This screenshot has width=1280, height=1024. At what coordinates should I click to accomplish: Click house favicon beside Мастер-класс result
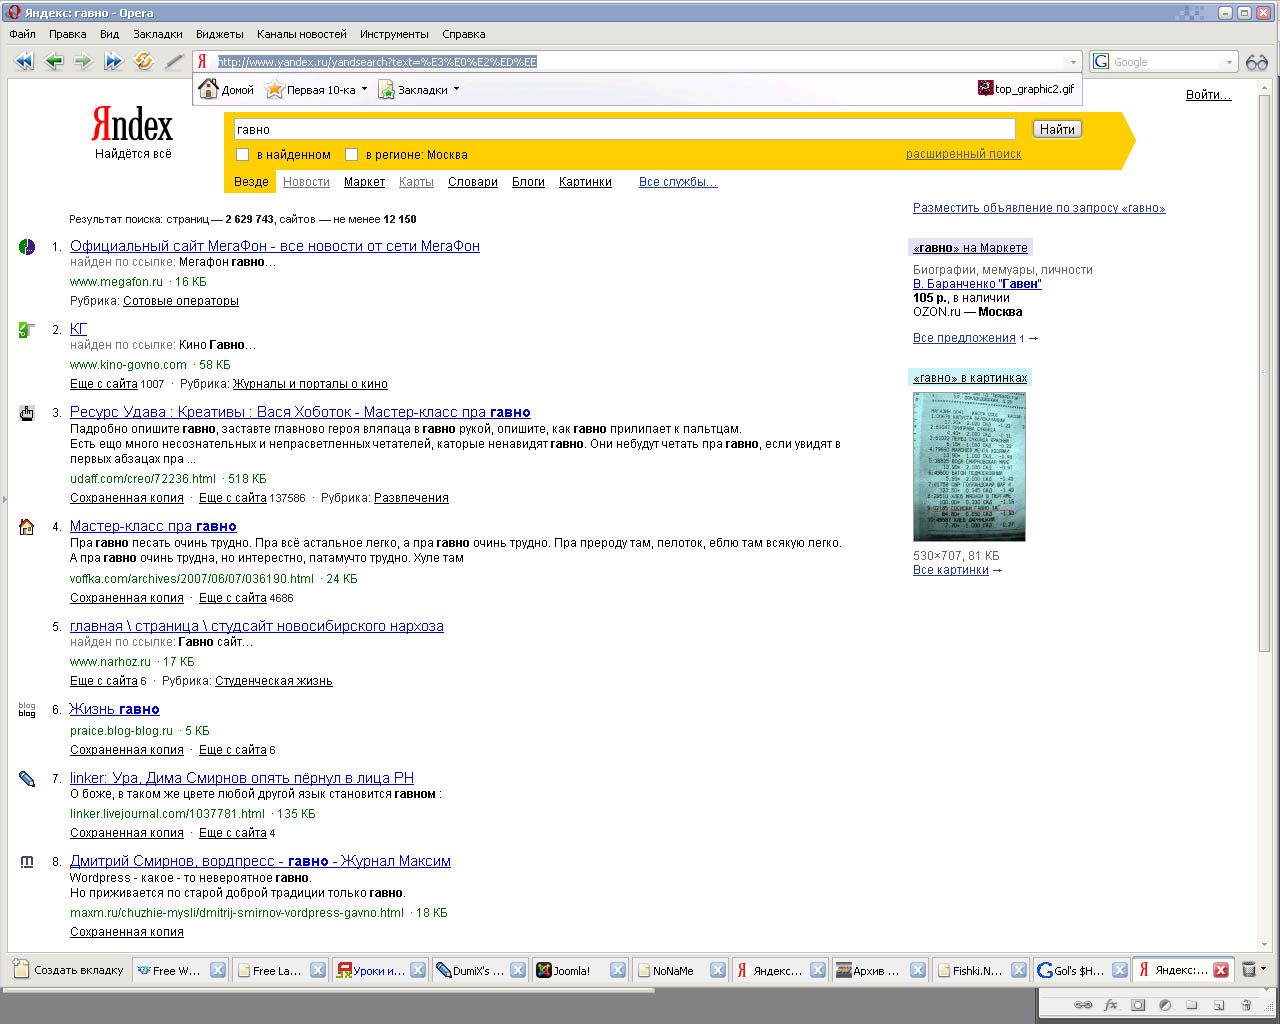(27, 526)
